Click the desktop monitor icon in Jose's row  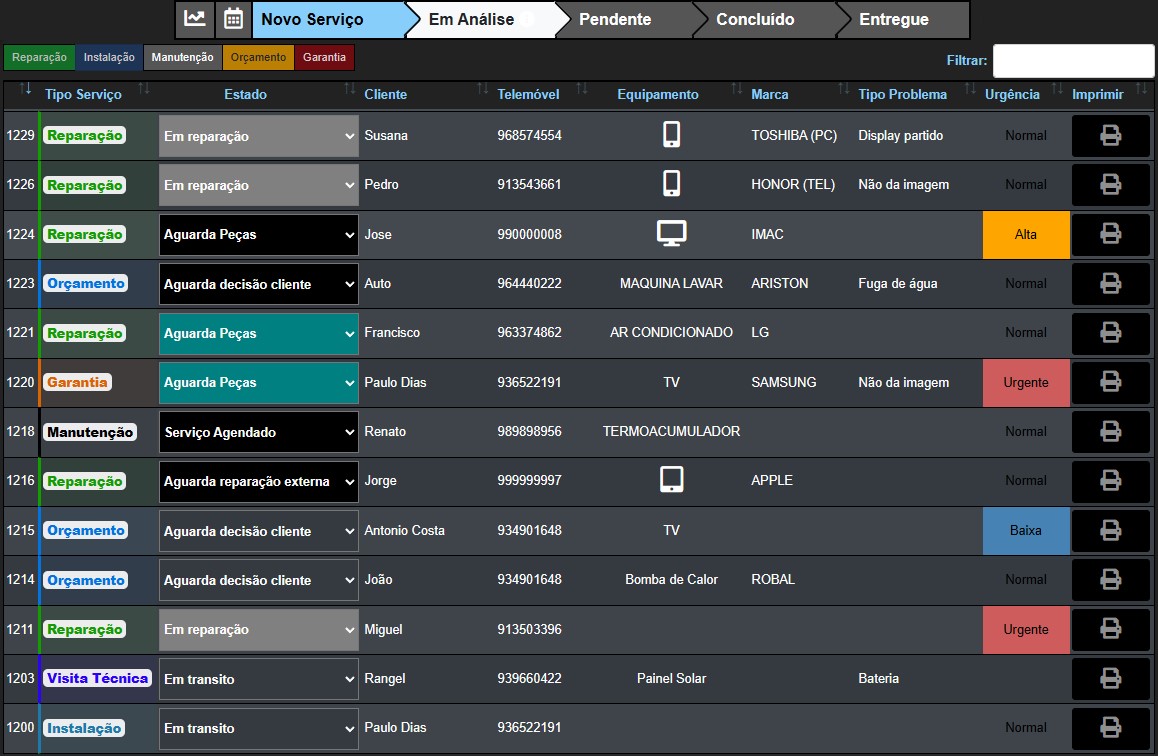coord(671,233)
